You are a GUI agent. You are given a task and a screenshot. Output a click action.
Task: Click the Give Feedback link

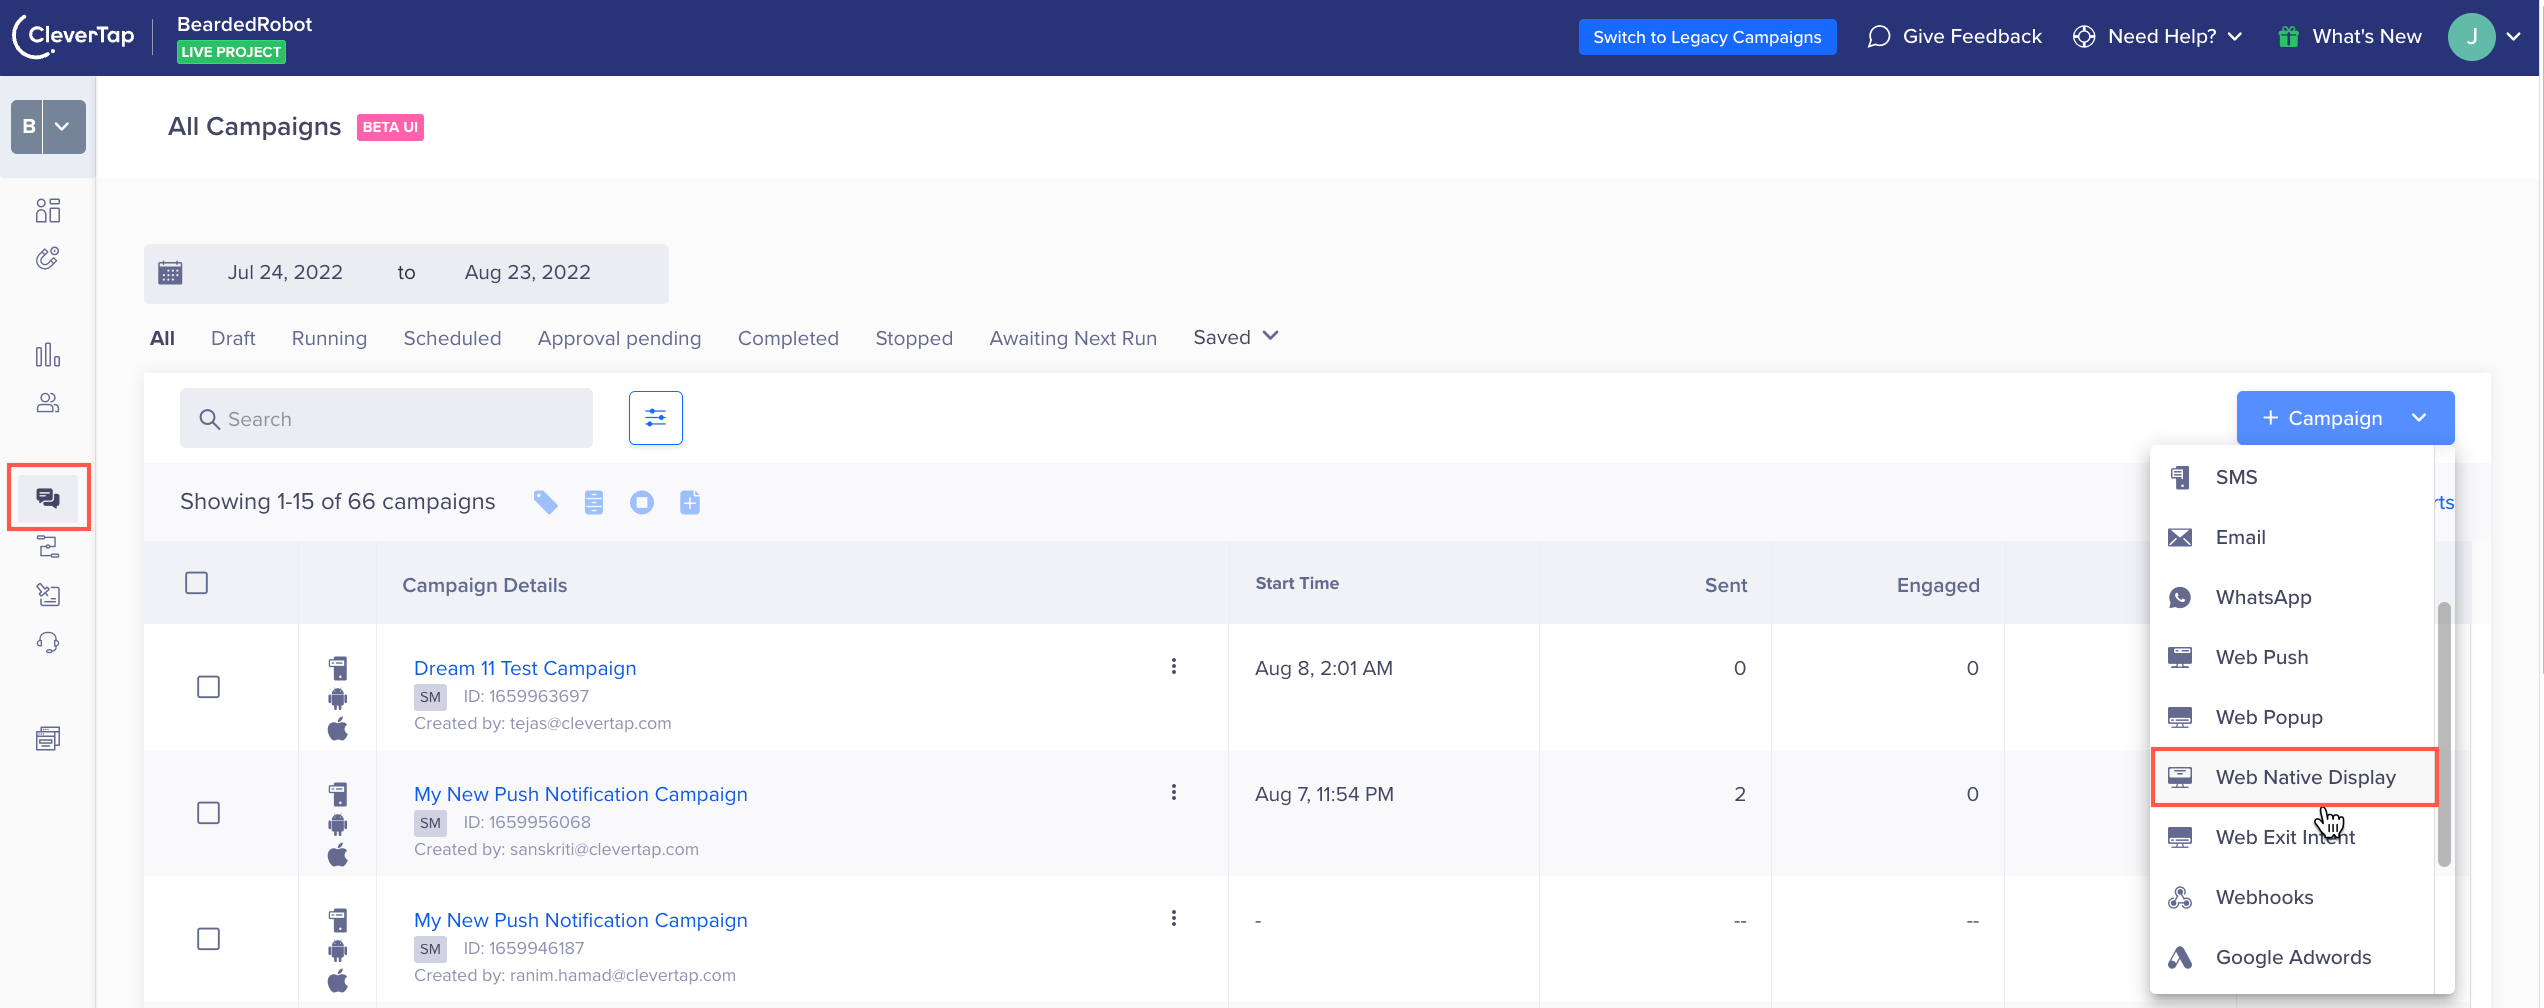[1972, 37]
